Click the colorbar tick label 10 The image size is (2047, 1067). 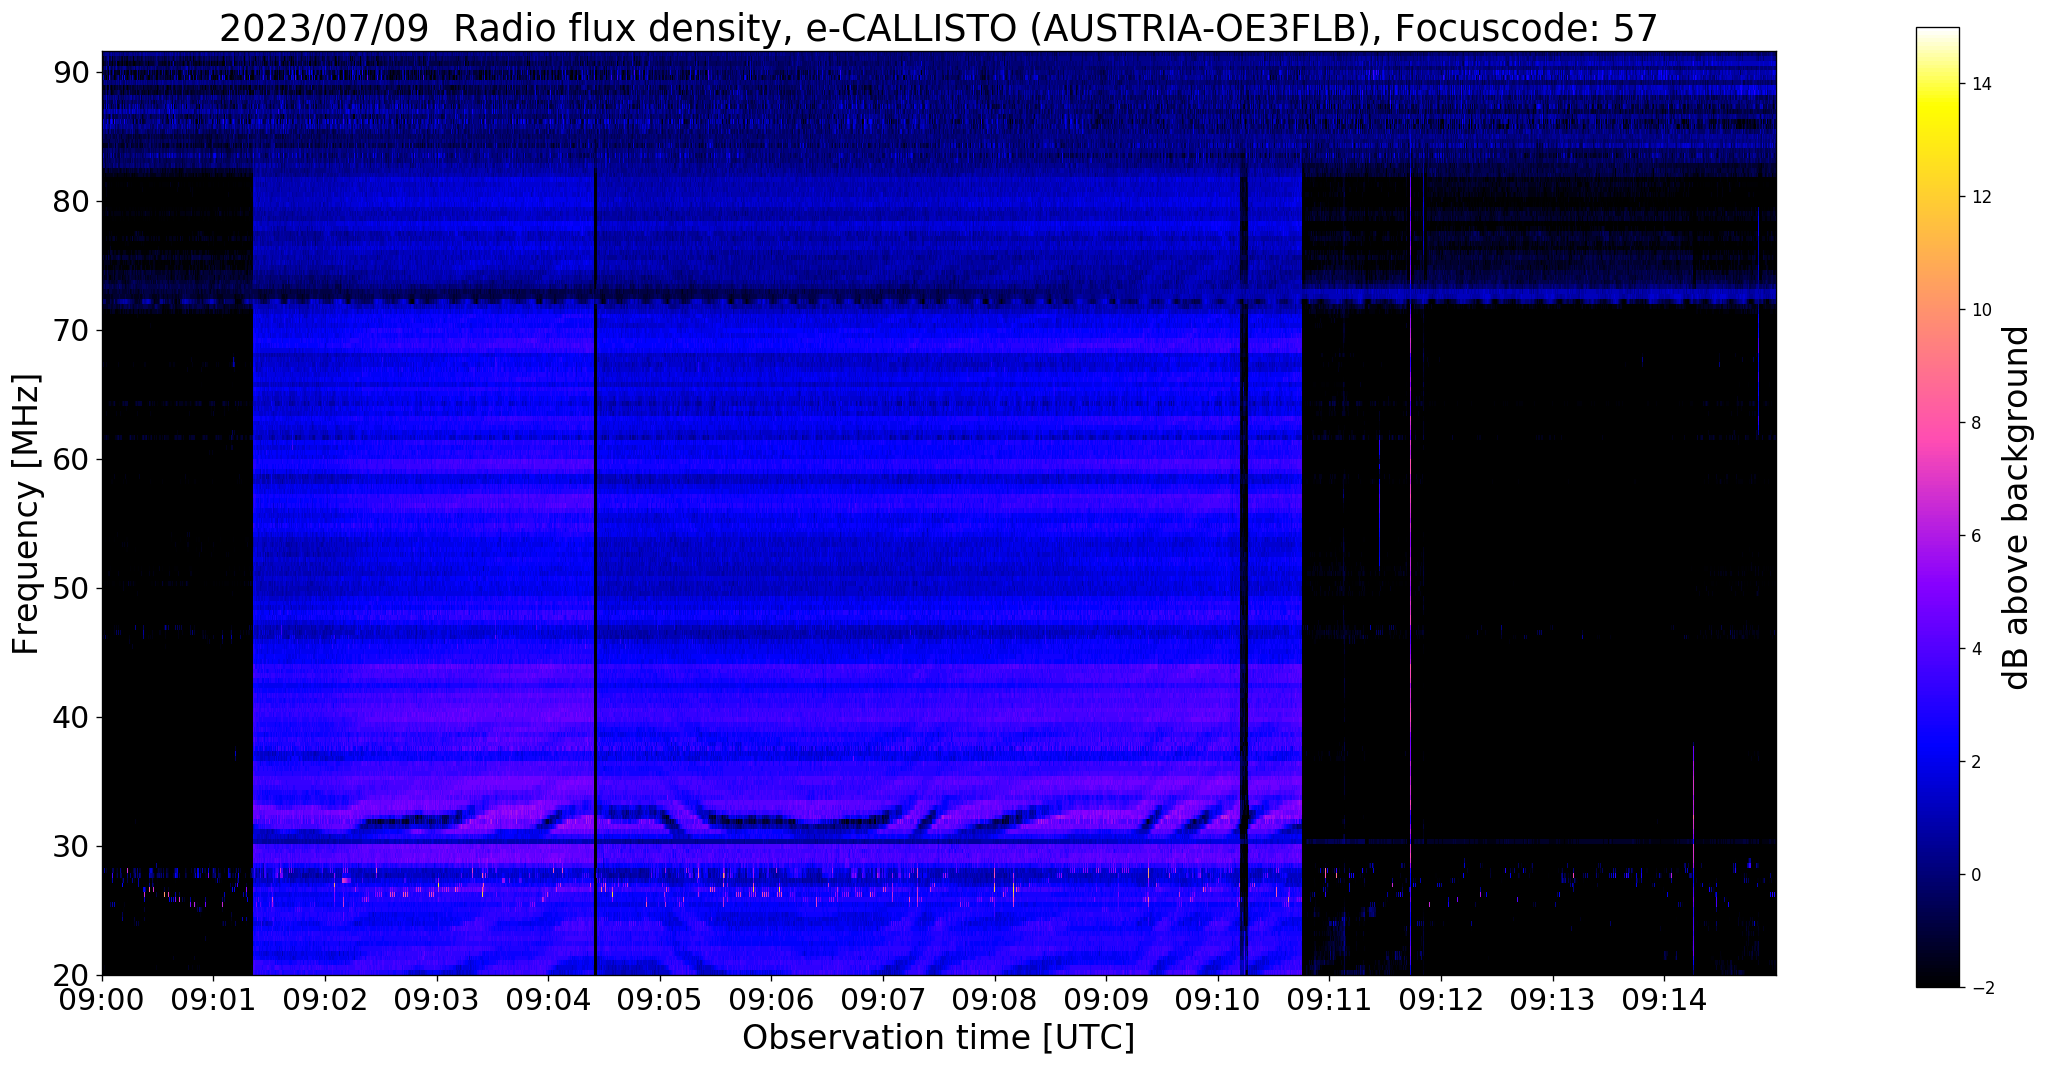click(x=1979, y=310)
